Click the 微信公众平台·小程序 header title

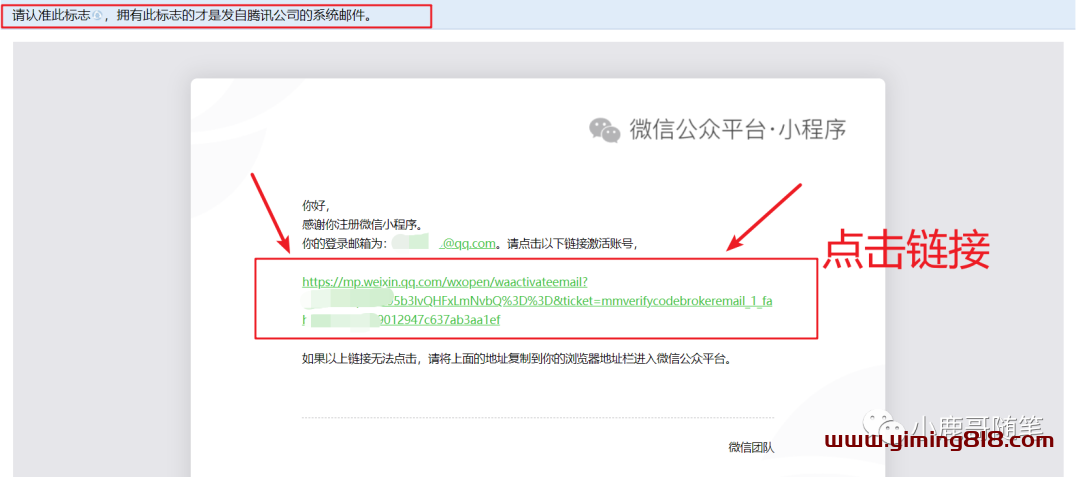pos(738,130)
